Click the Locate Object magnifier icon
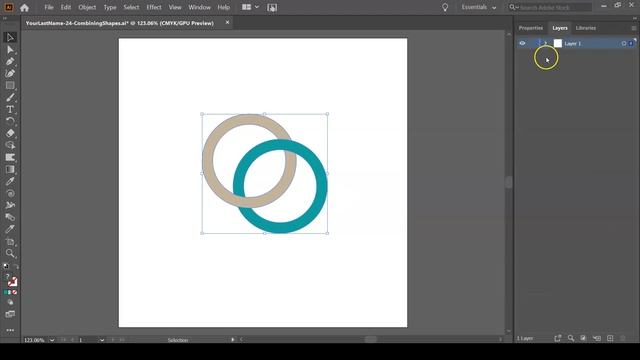 [571, 338]
